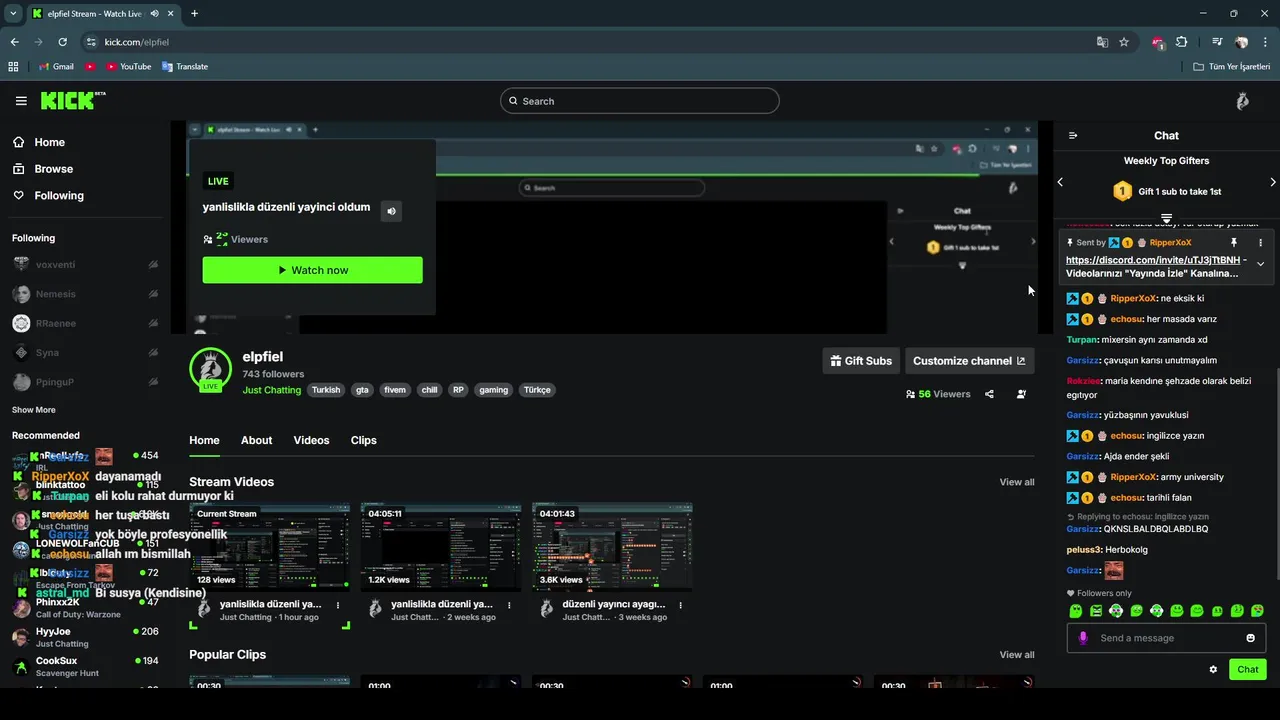Switch to the Videos tab
Viewport: 1280px width, 720px height.
click(x=311, y=440)
